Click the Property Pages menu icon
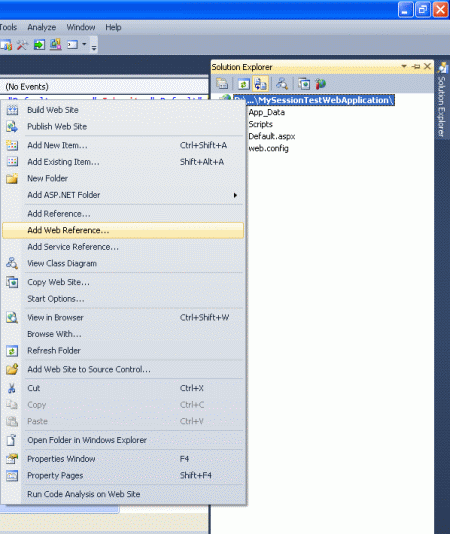Screen dimensions: 450x534 pos(12,475)
